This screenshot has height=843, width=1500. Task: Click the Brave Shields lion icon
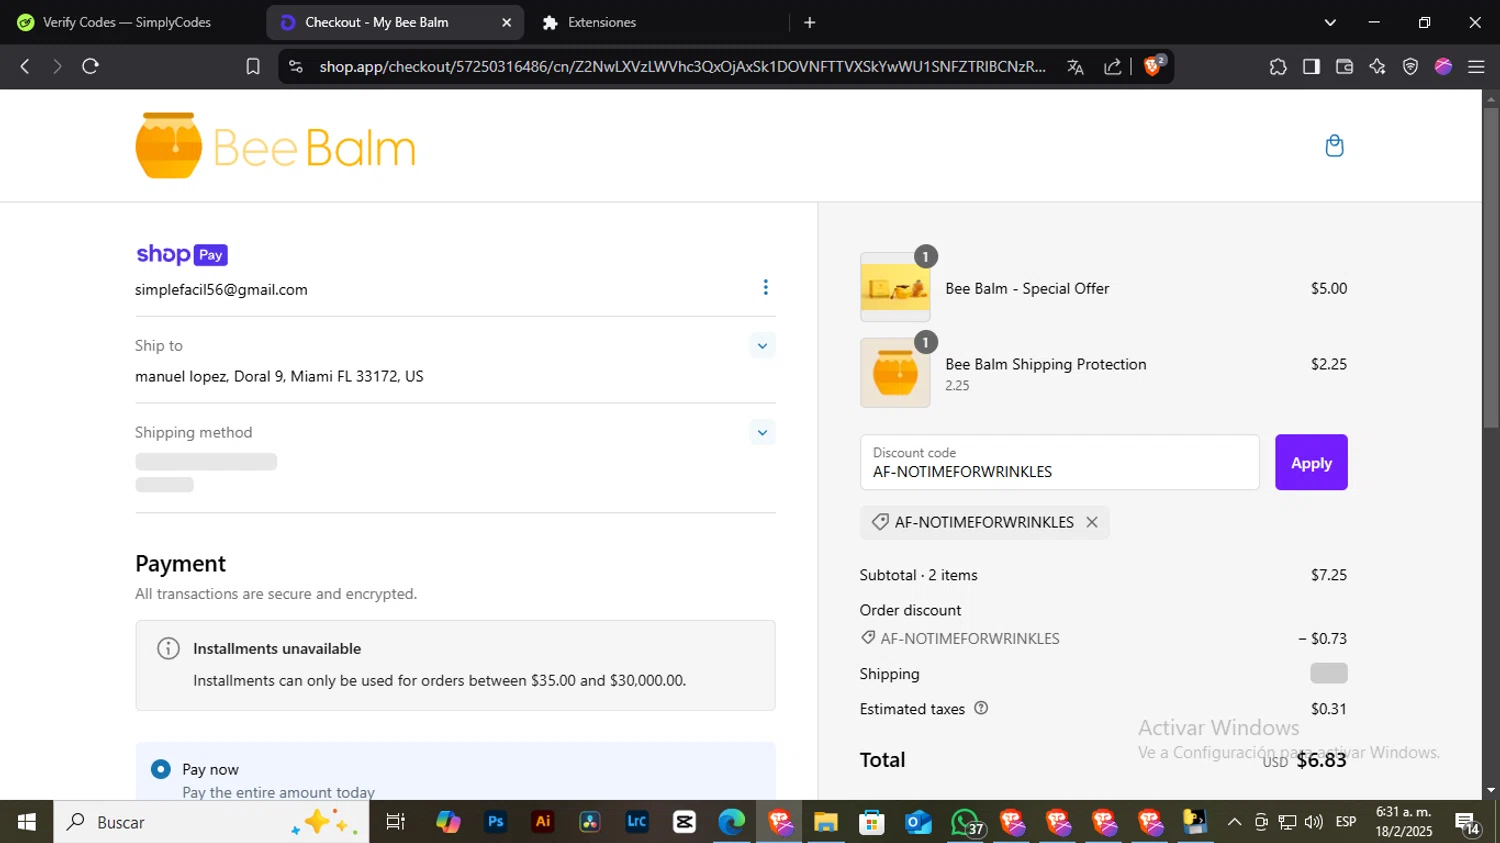pyautogui.click(x=1153, y=66)
